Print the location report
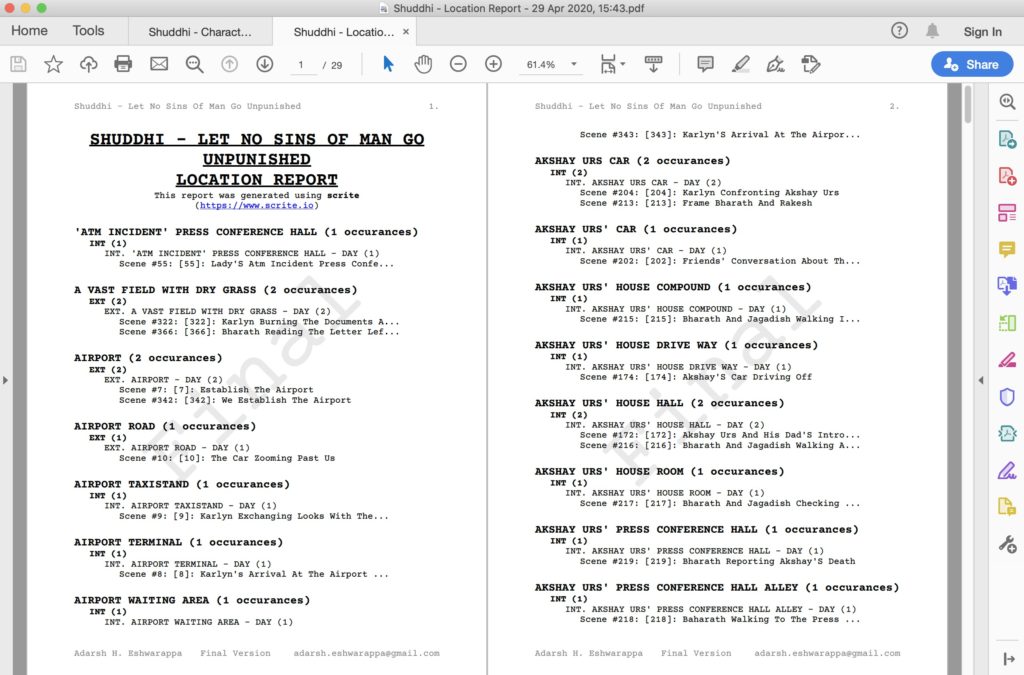 [x=123, y=64]
